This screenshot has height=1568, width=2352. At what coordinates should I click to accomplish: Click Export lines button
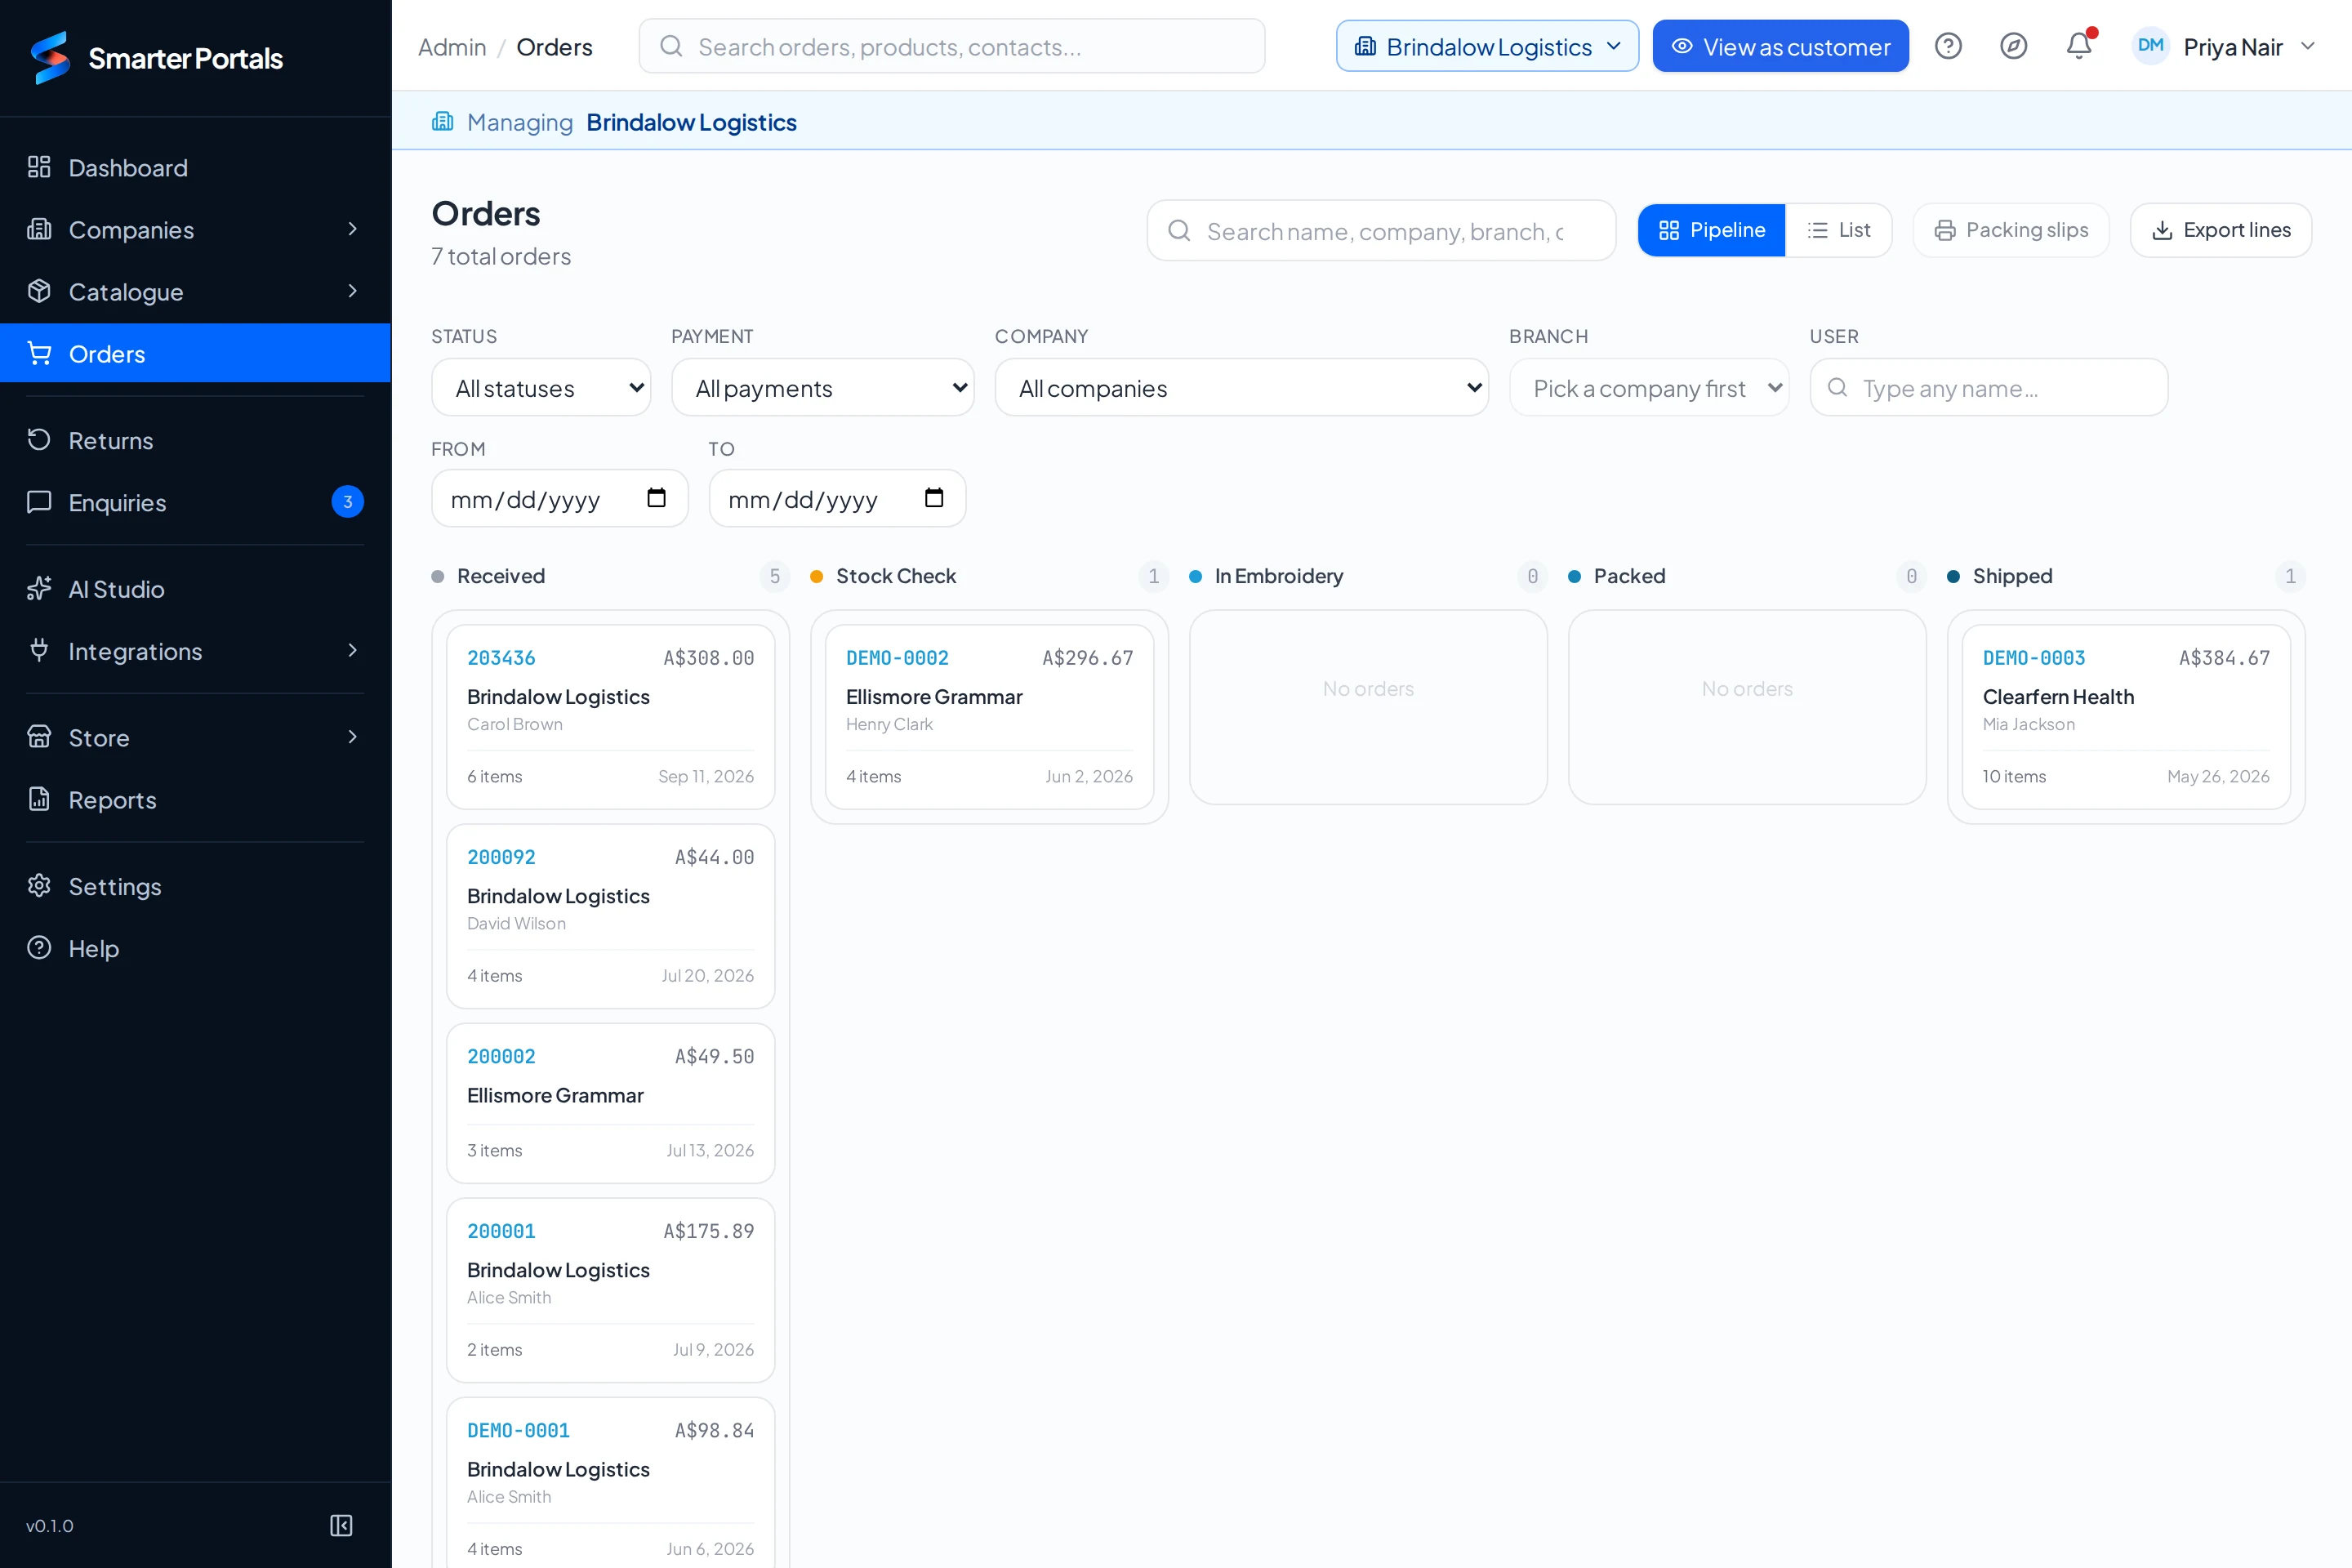pos(2220,230)
